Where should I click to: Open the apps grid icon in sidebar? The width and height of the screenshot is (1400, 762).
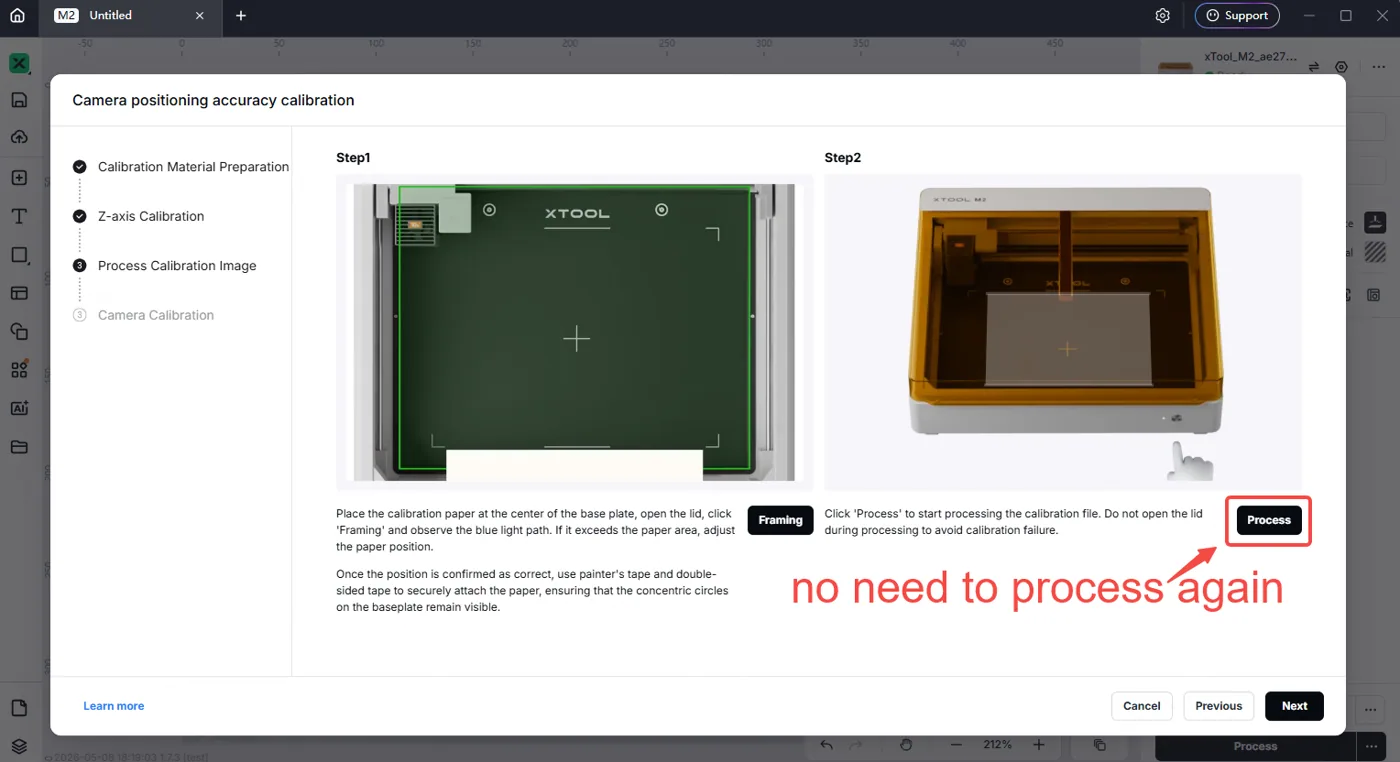click(19, 370)
